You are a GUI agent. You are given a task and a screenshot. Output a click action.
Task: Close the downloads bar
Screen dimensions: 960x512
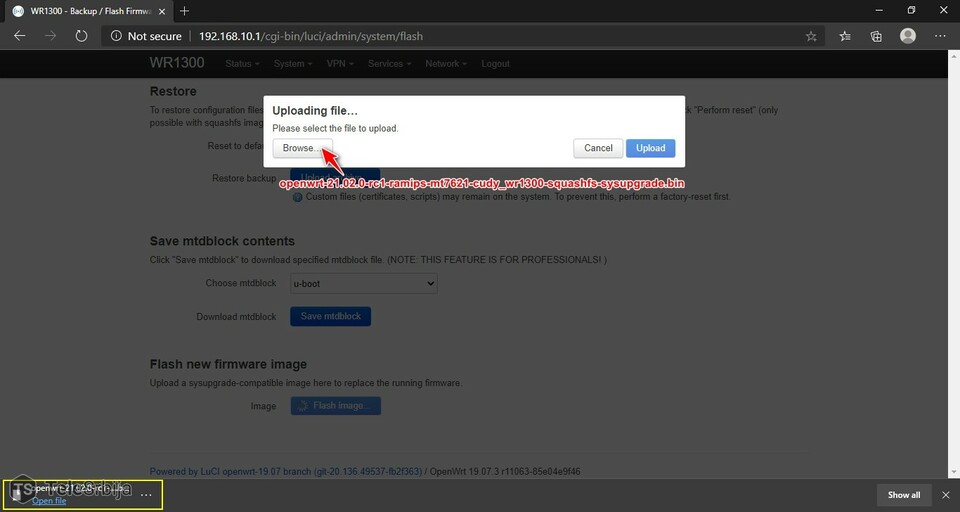[x=946, y=495]
